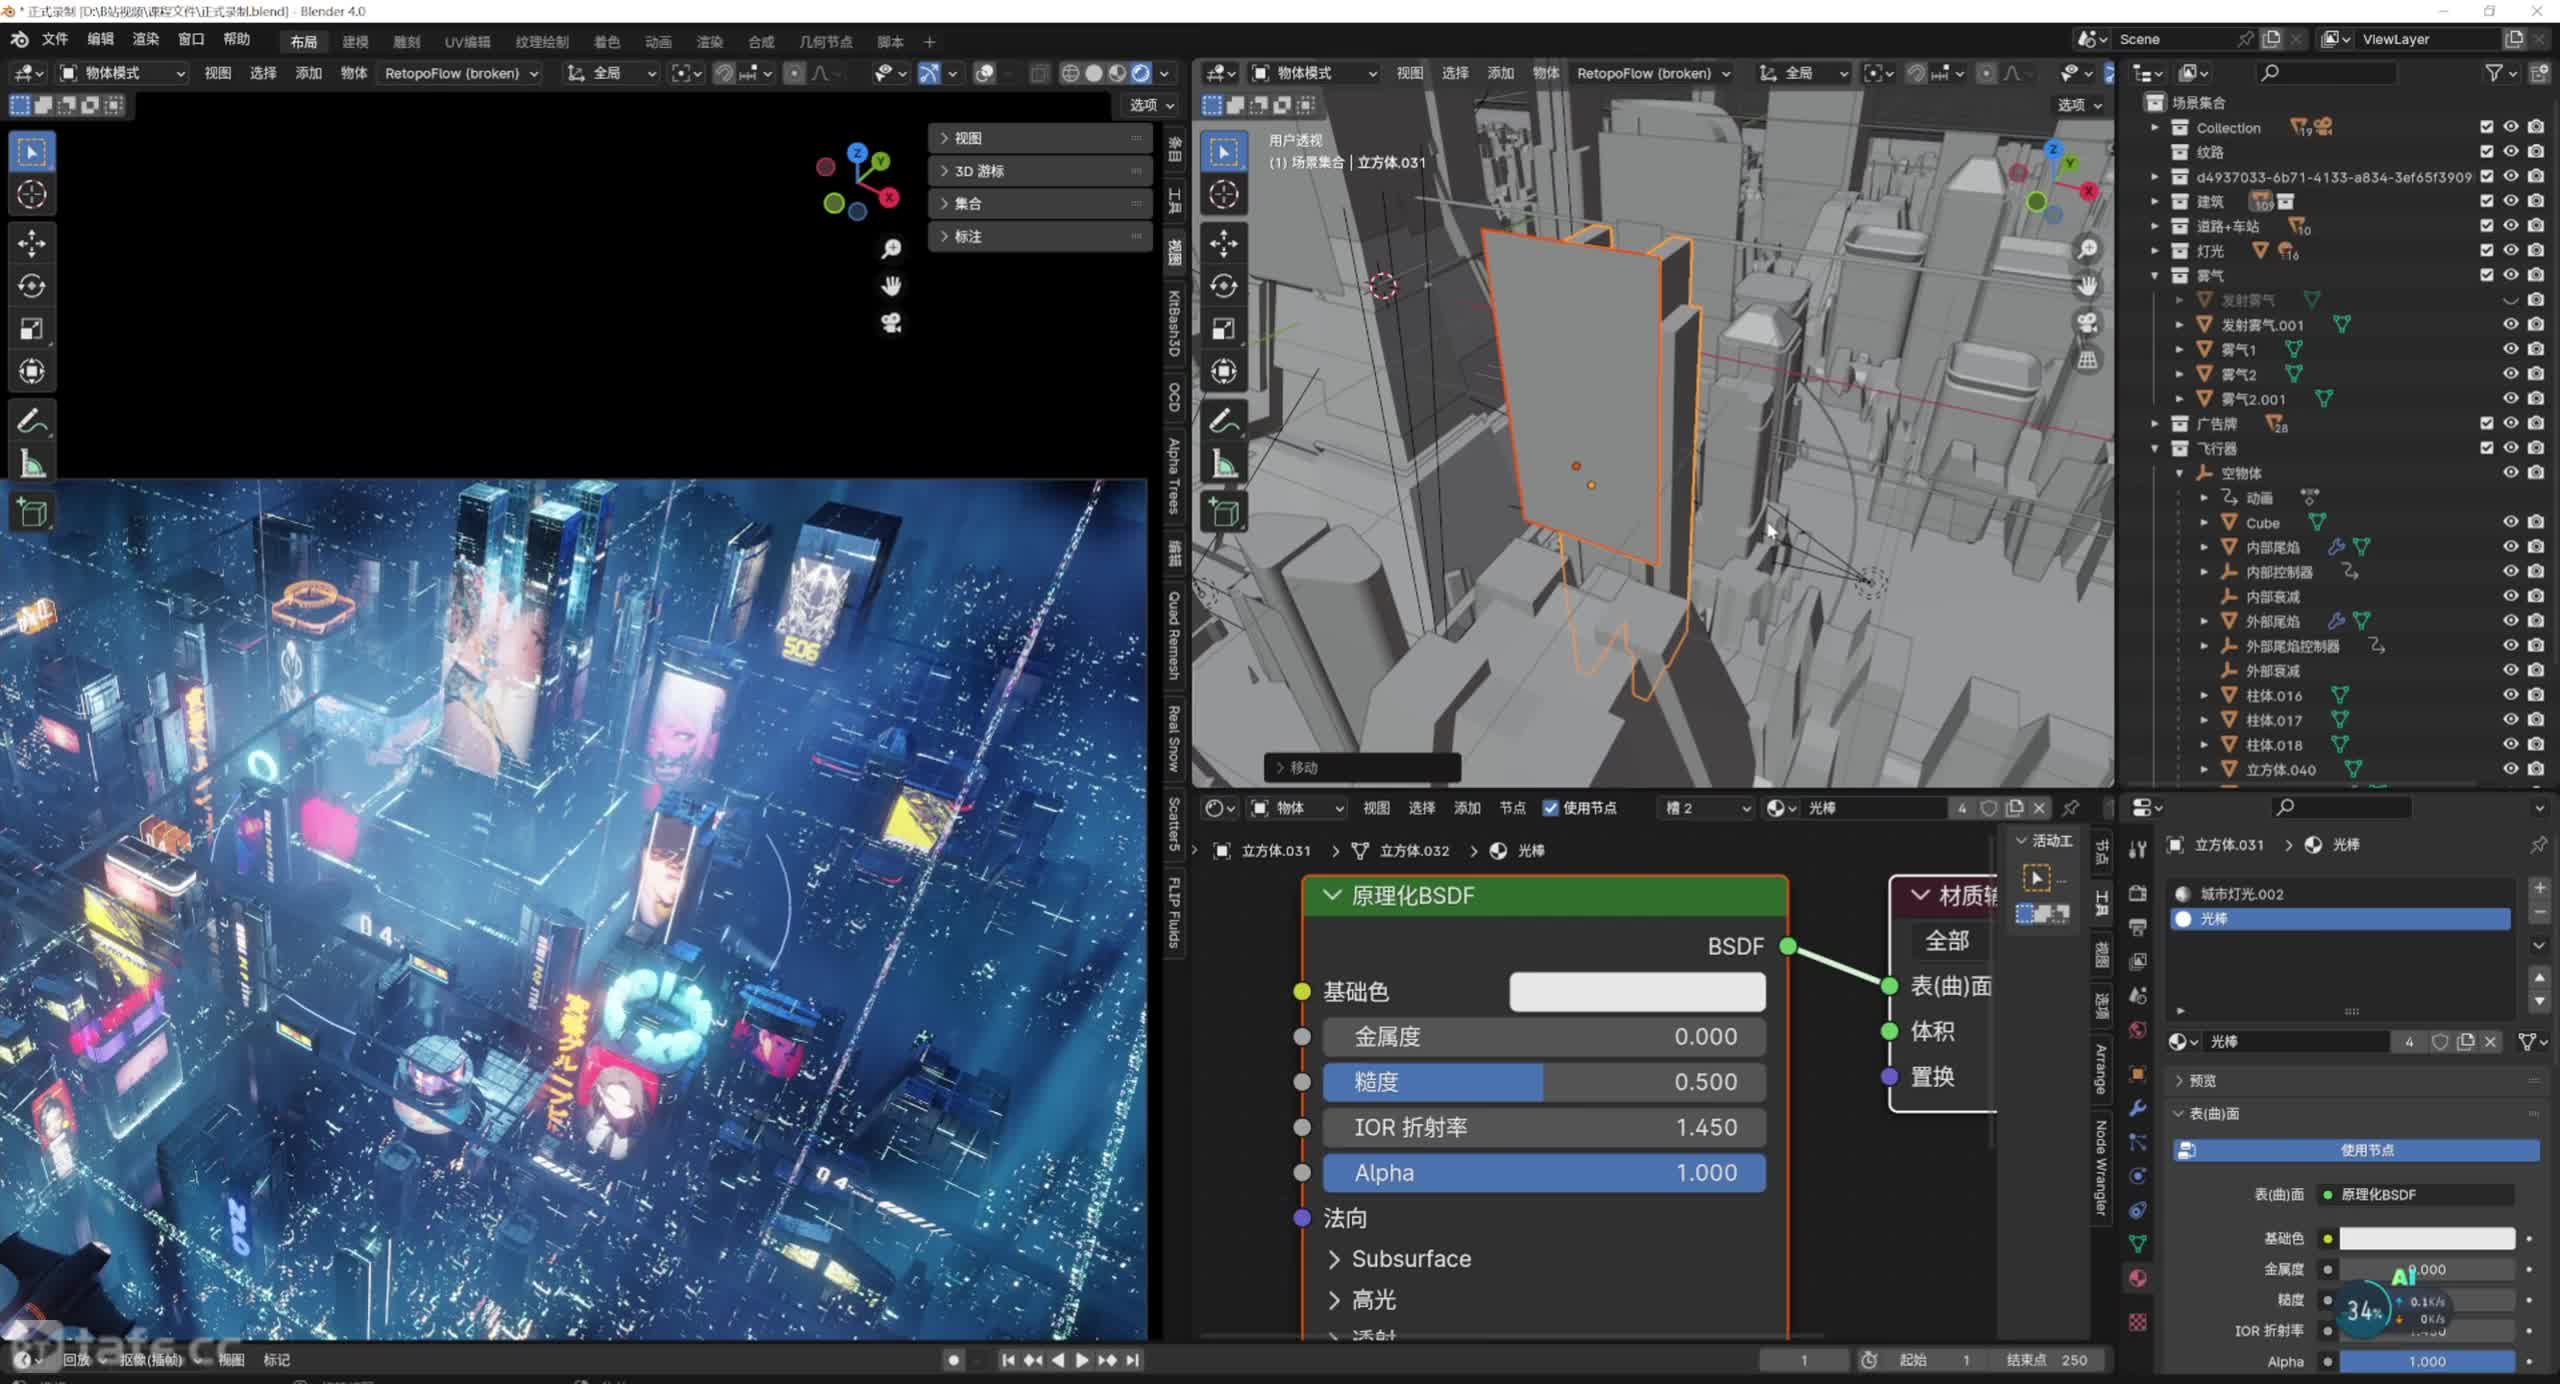Screen dimensions: 2560x1384
Task: Open the 渲染 menu in top bar
Action: [146, 39]
